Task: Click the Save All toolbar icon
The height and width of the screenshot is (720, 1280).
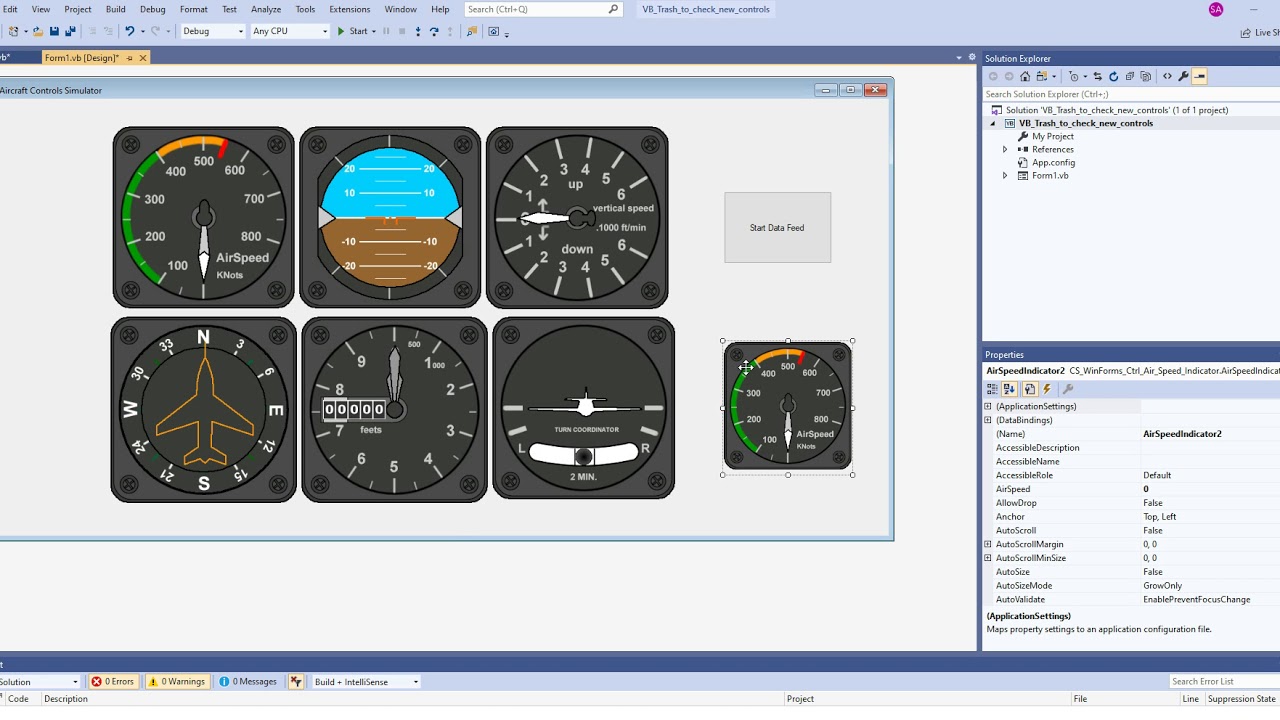Action: (70, 31)
